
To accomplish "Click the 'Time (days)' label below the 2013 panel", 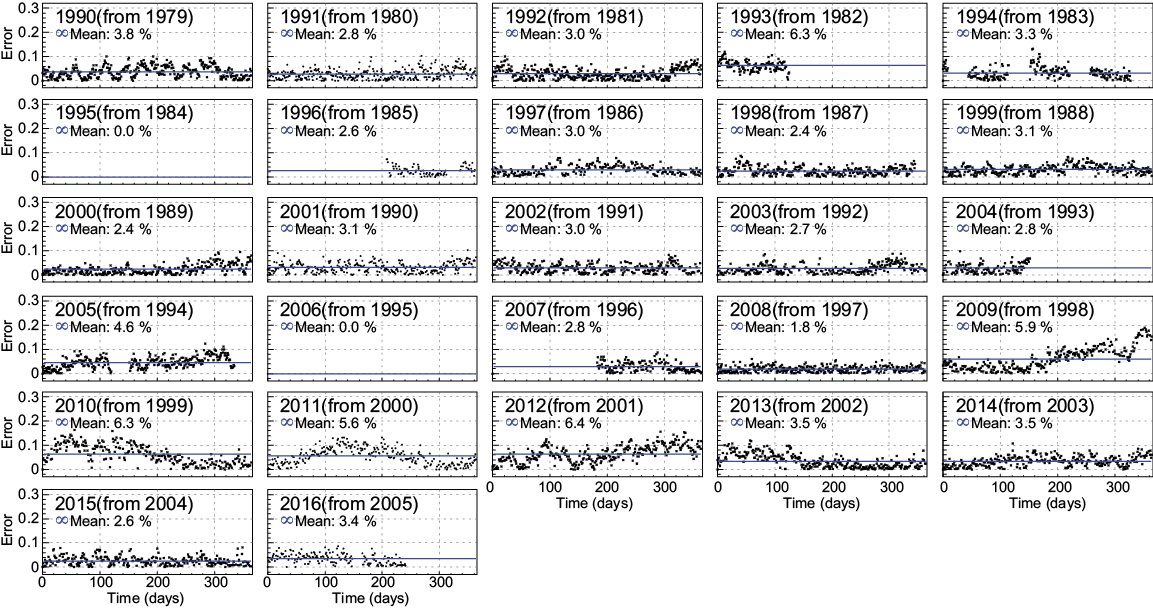I will [x=822, y=500].
